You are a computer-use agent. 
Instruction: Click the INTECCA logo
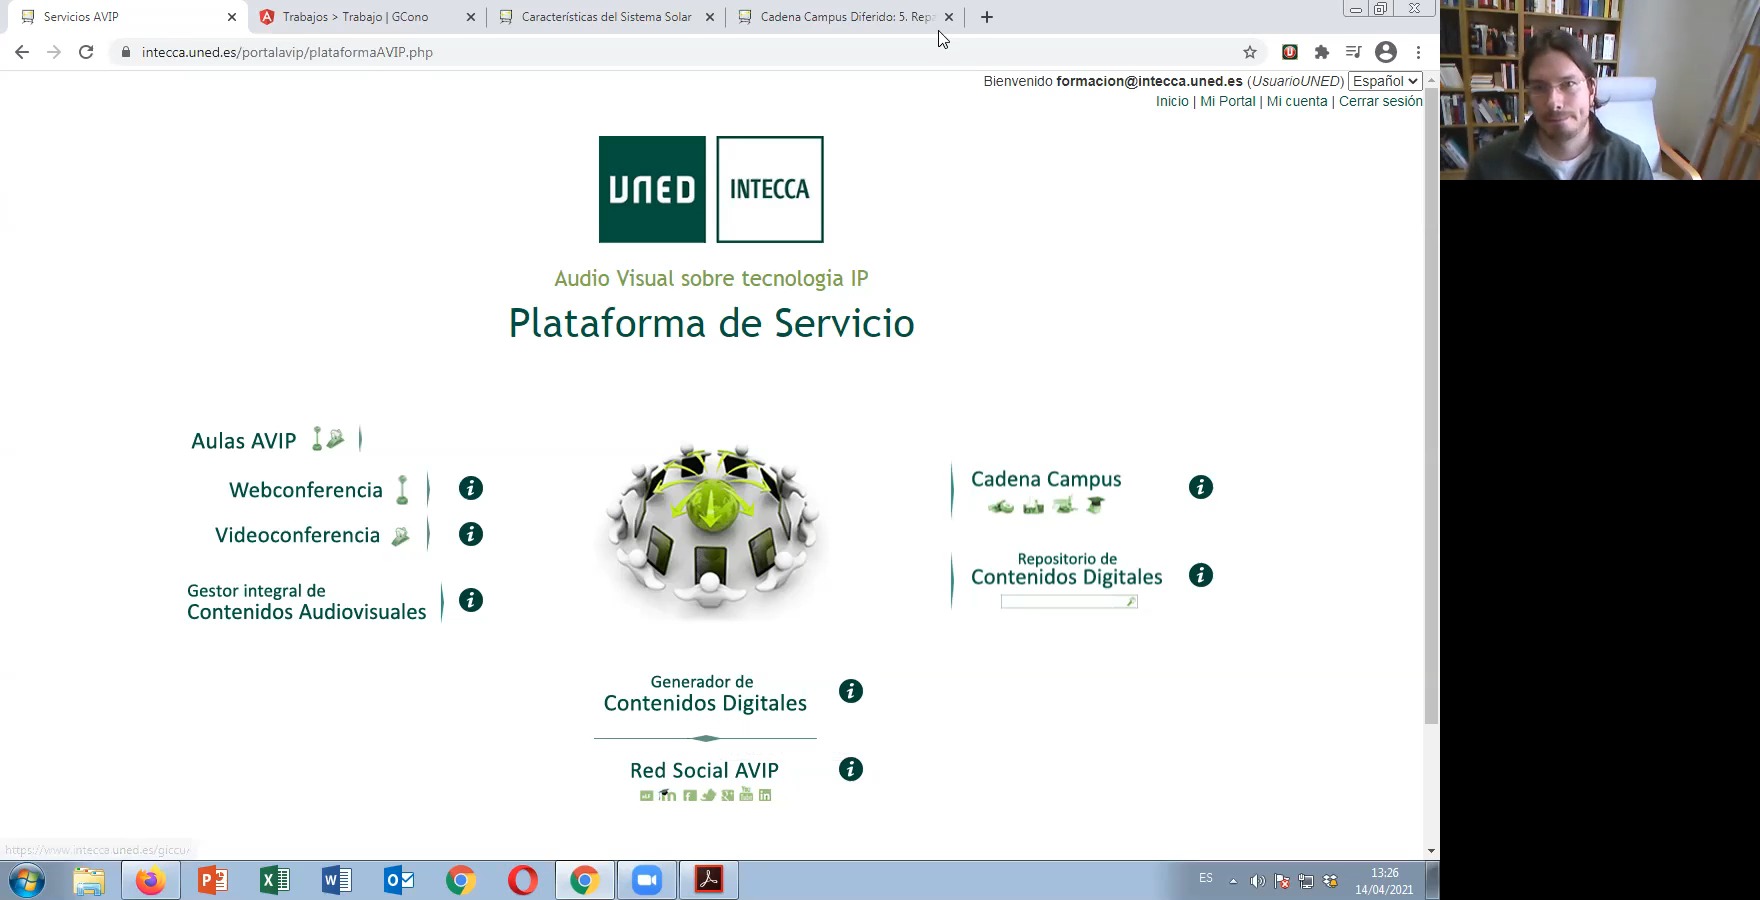[x=770, y=189]
